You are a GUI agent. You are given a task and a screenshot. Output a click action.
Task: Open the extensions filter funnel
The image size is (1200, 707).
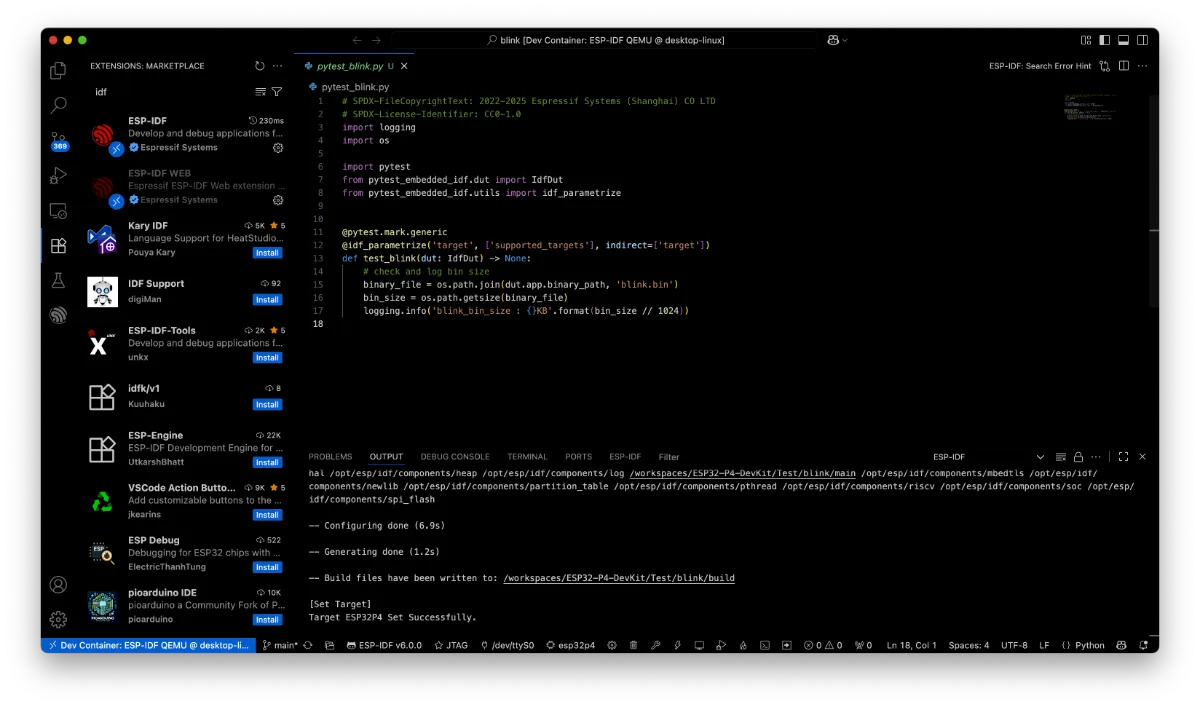tap(277, 91)
